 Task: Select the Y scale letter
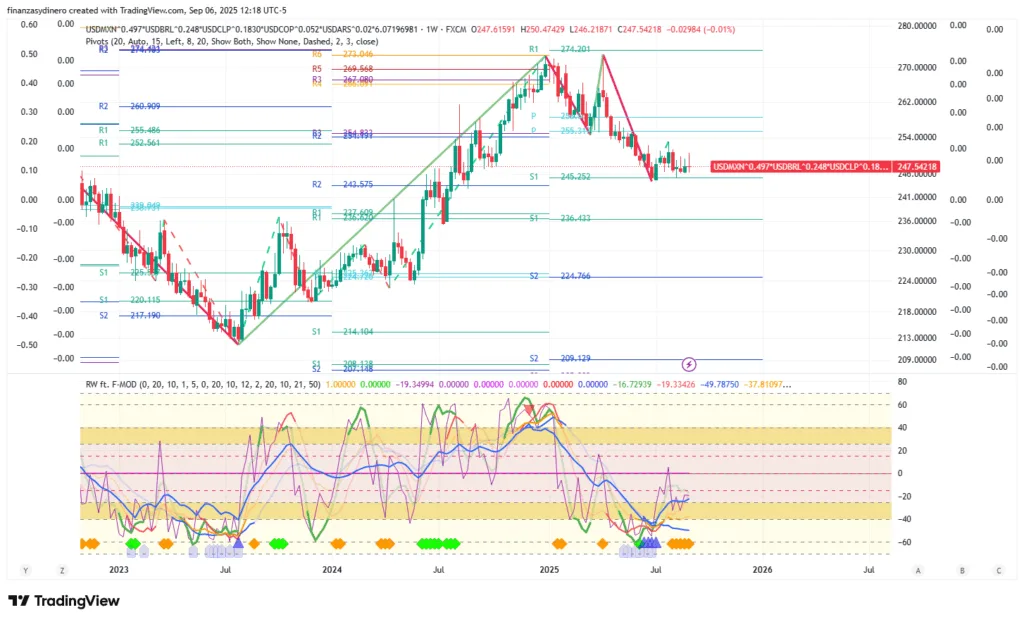click(25, 570)
